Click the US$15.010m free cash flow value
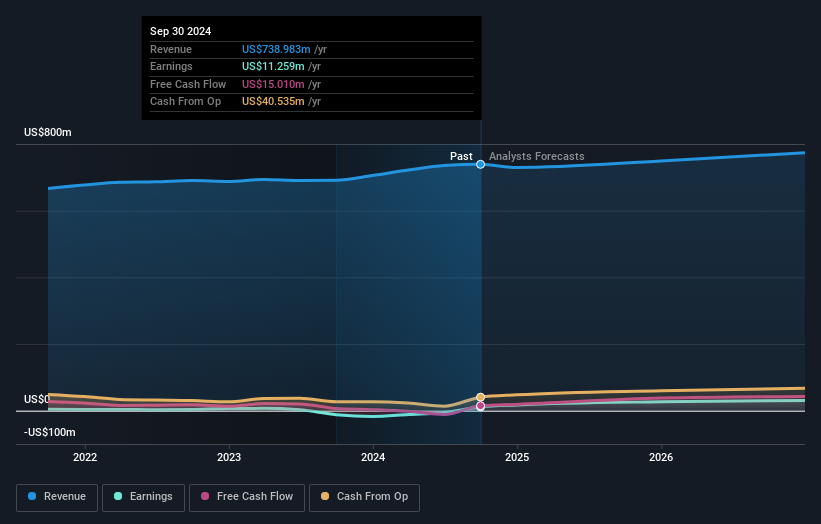Viewport: 821px width, 524px height. (x=273, y=84)
